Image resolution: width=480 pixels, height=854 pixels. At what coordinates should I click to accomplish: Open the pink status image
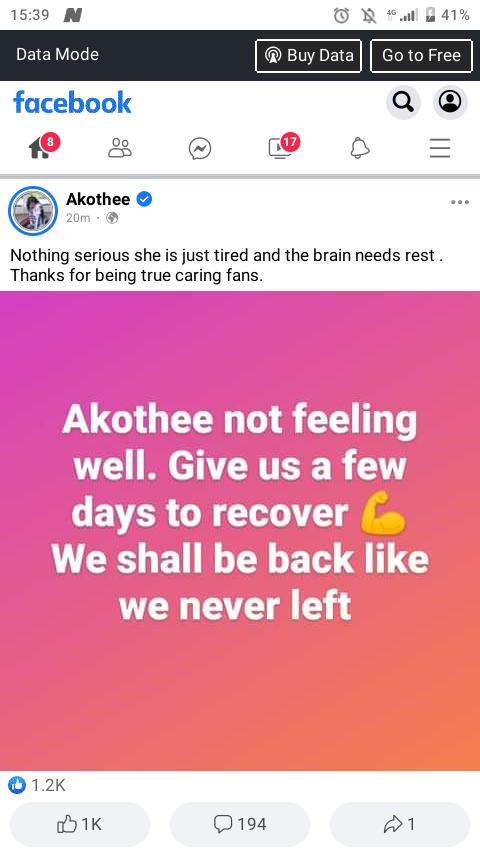[x=240, y=531]
